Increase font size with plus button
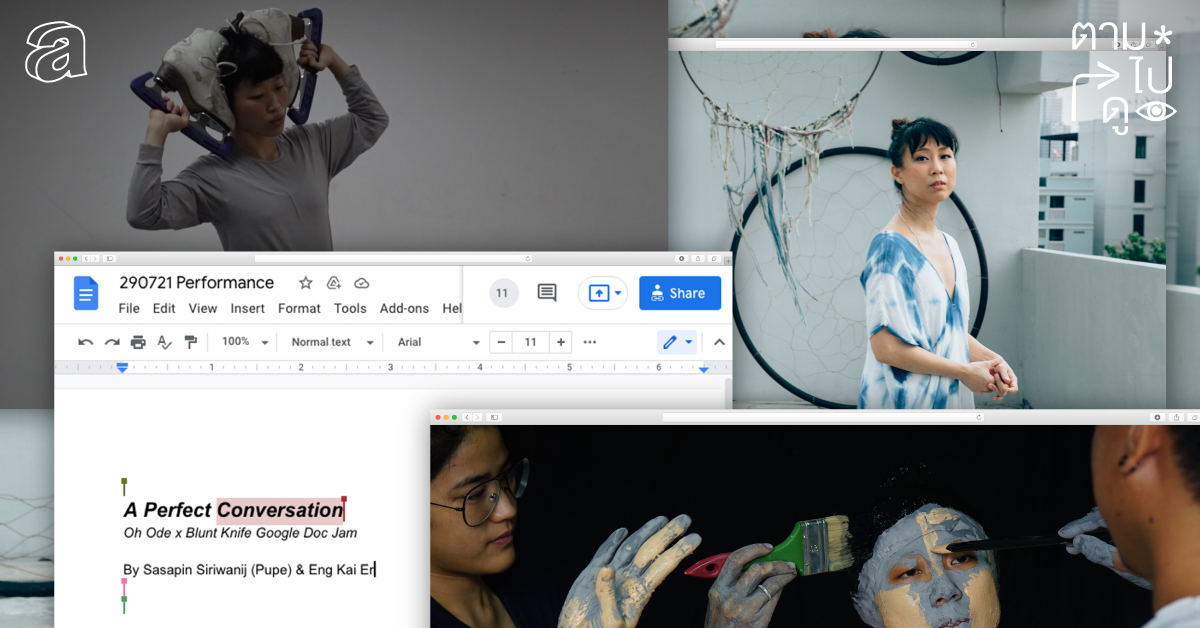 [x=561, y=342]
